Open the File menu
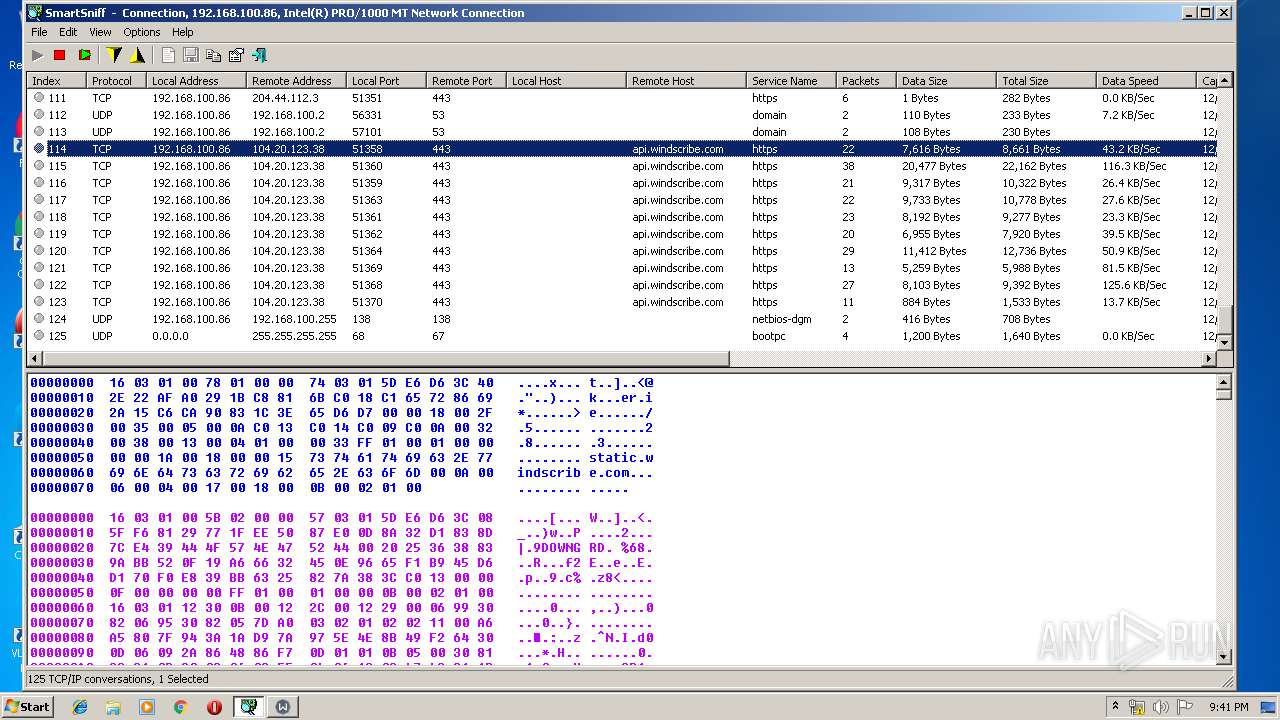The height and width of the screenshot is (720, 1280). [39, 32]
